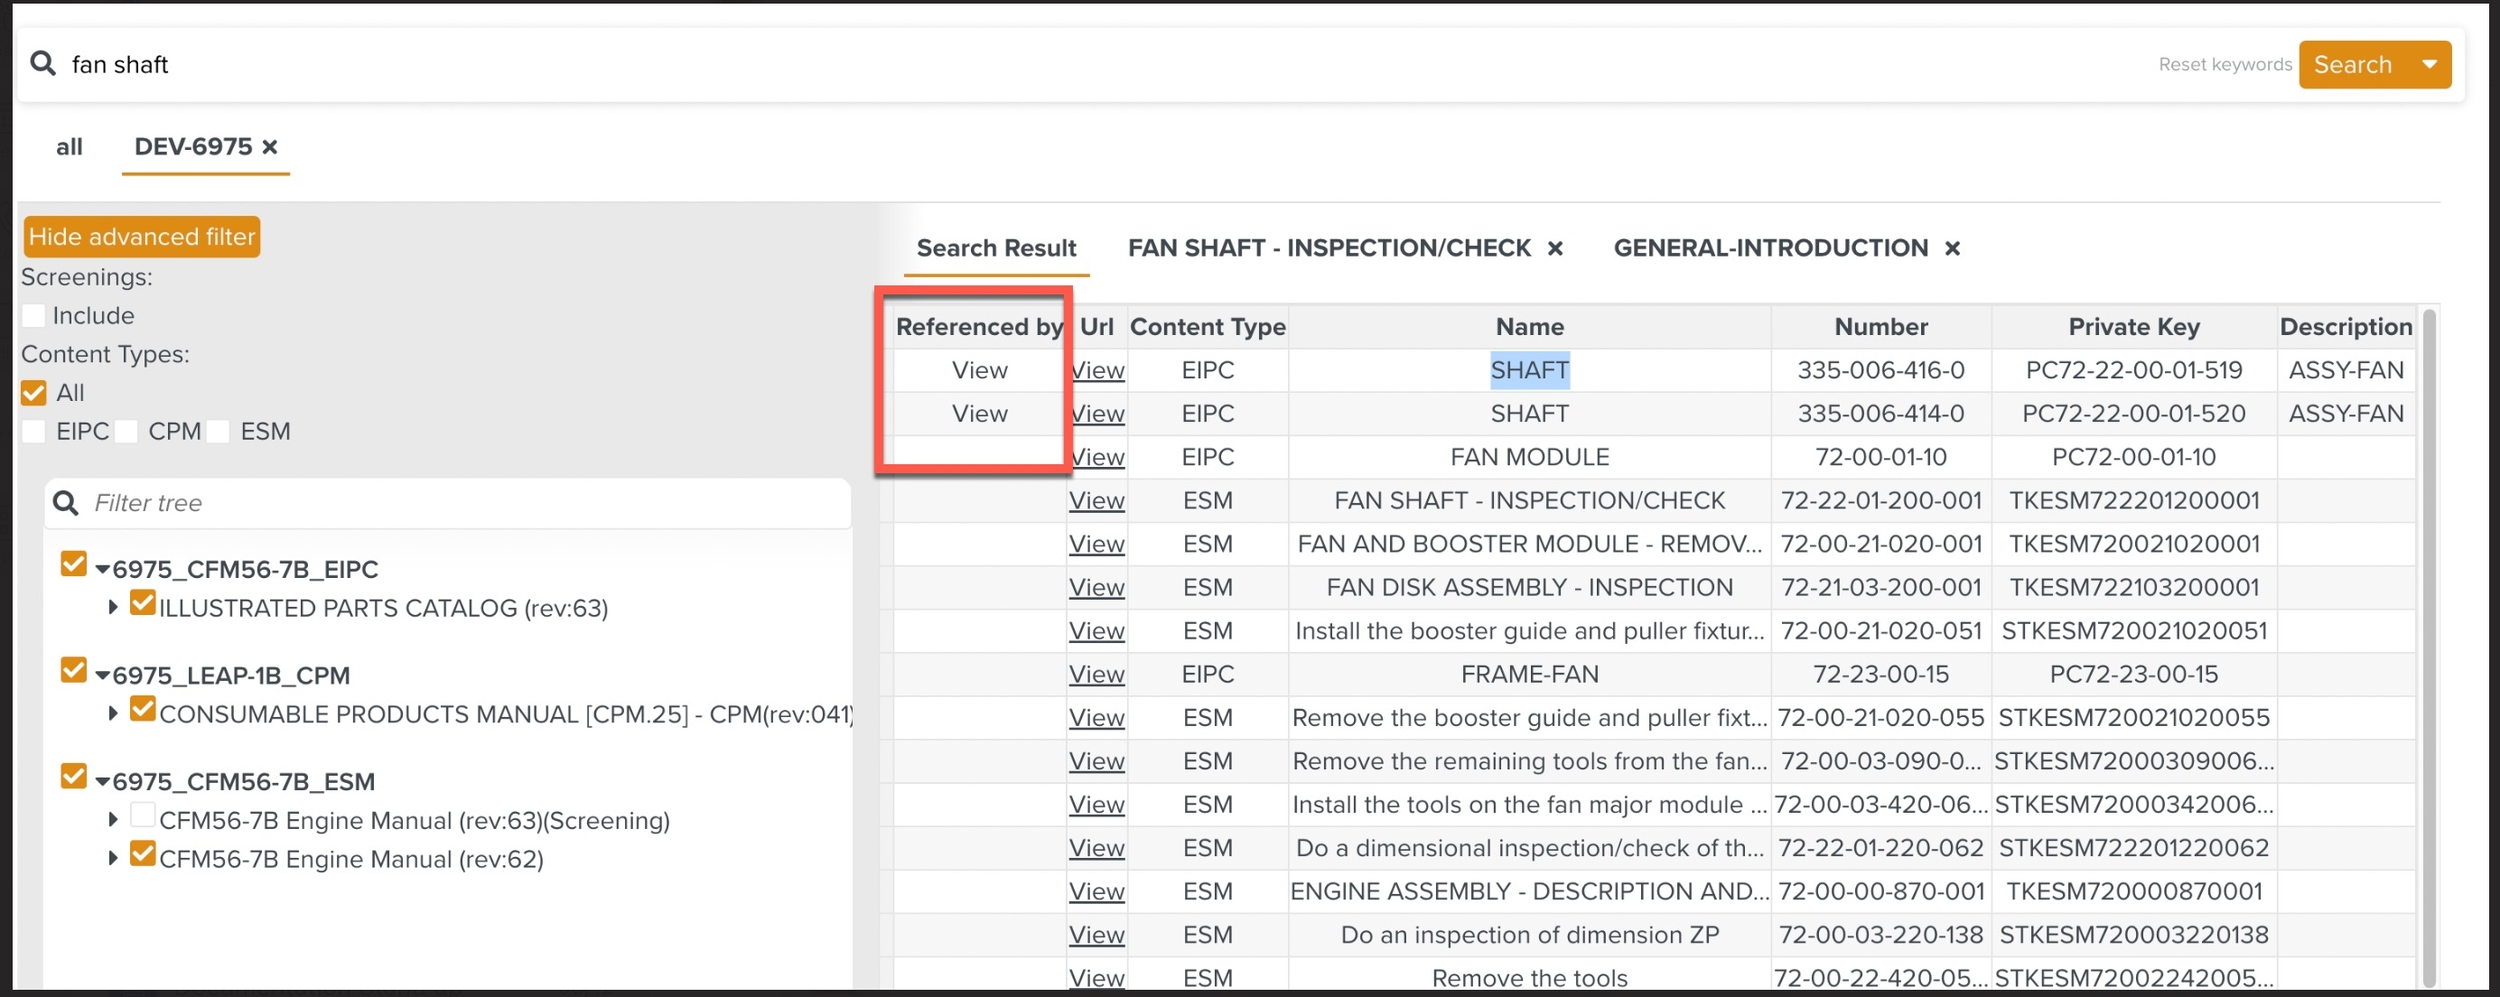Collapse the 6975_LEAP-1B_CPM node
Image resolution: width=2500 pixels, height=997 pixels.
(102, 676)
